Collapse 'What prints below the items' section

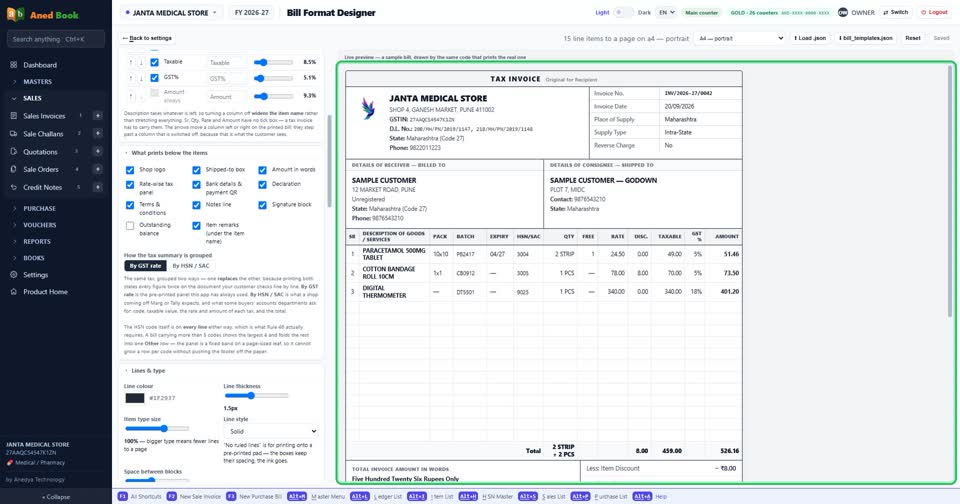166,153
